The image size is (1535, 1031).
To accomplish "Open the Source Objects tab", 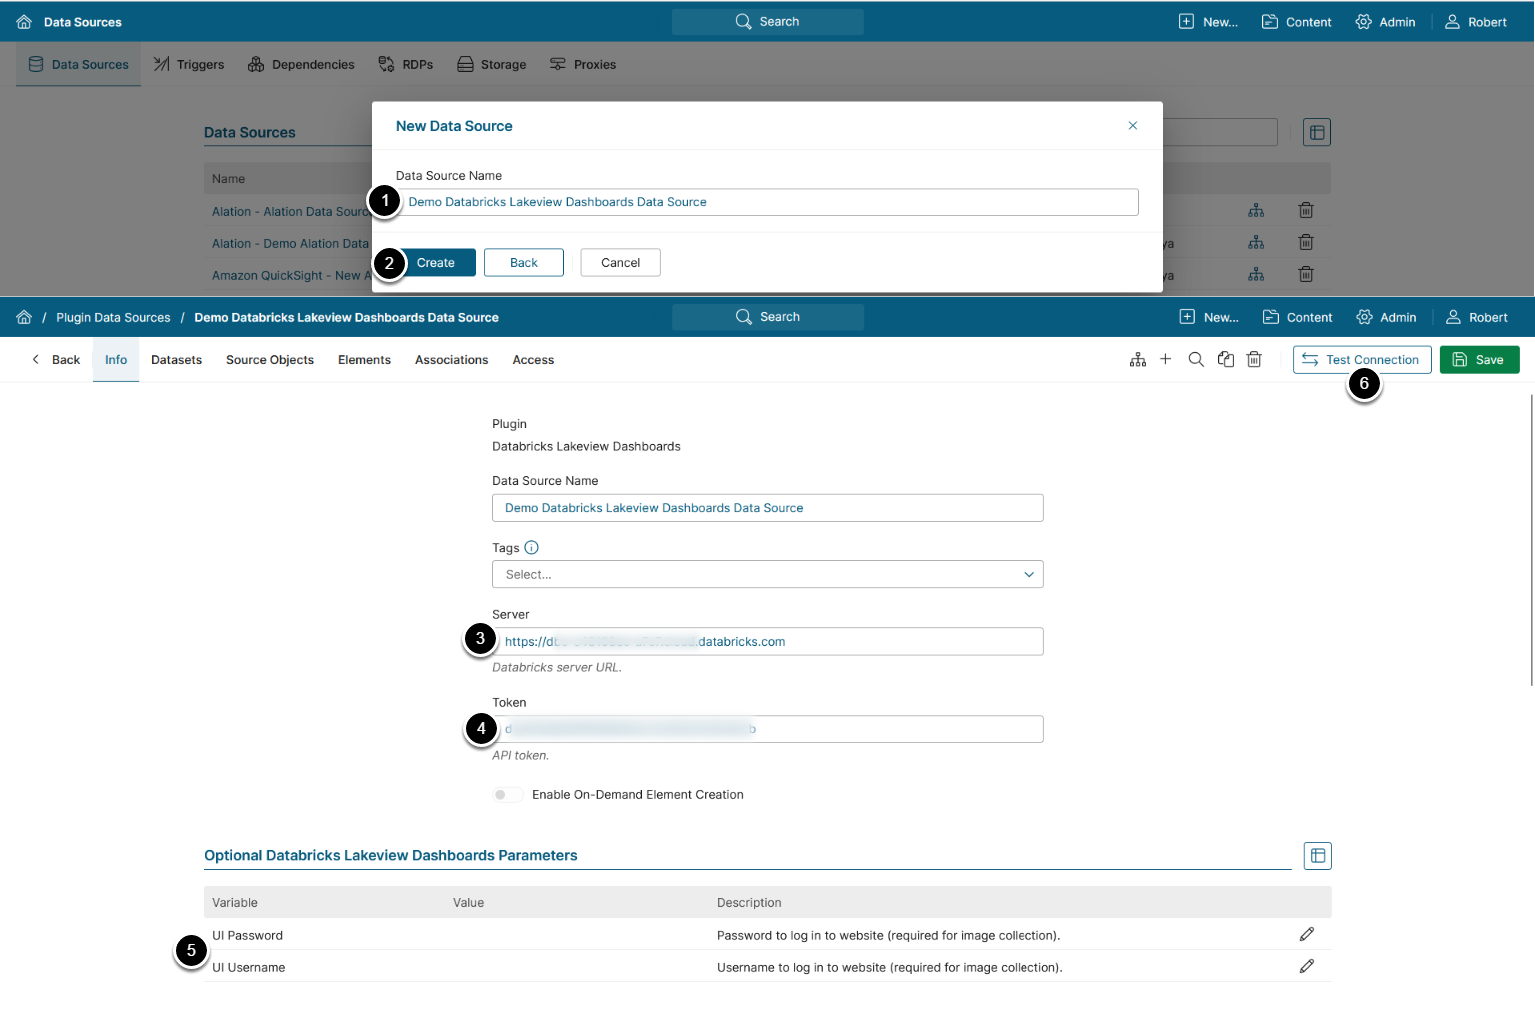I will pyautogui.click(x=270, y=360).
